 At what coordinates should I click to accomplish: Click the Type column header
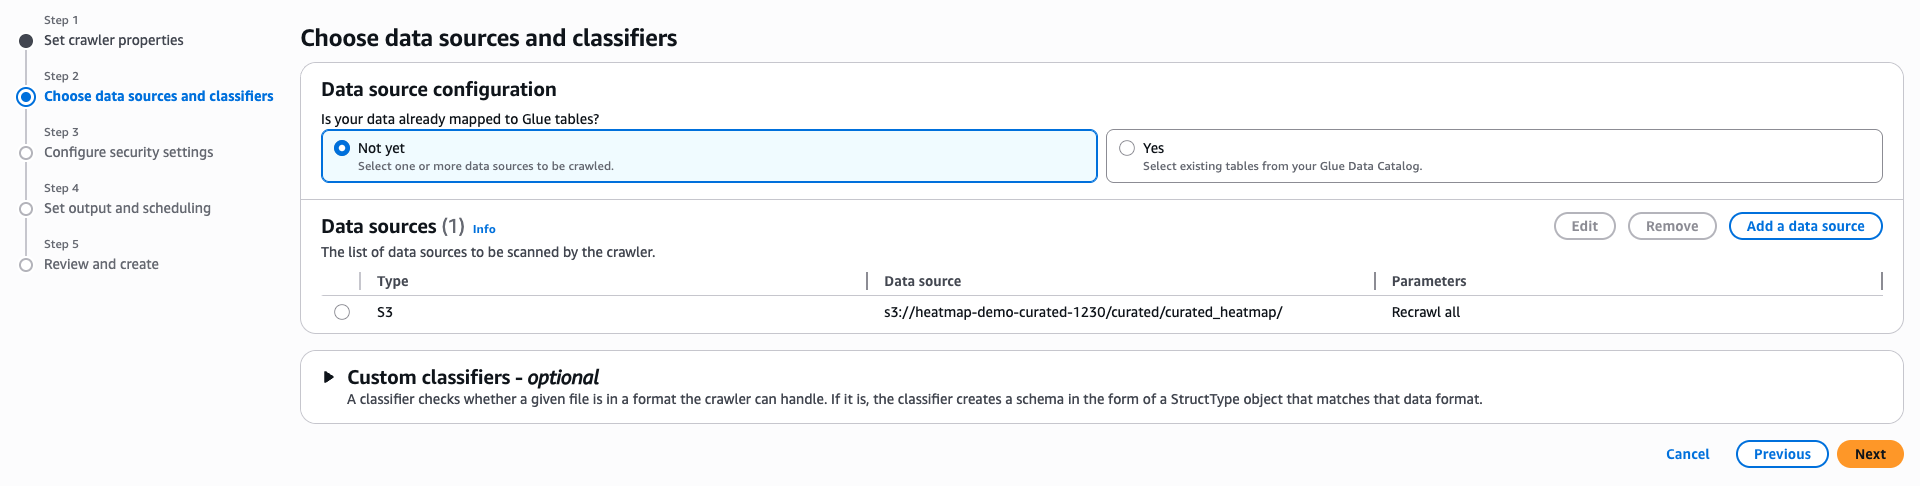393,281
